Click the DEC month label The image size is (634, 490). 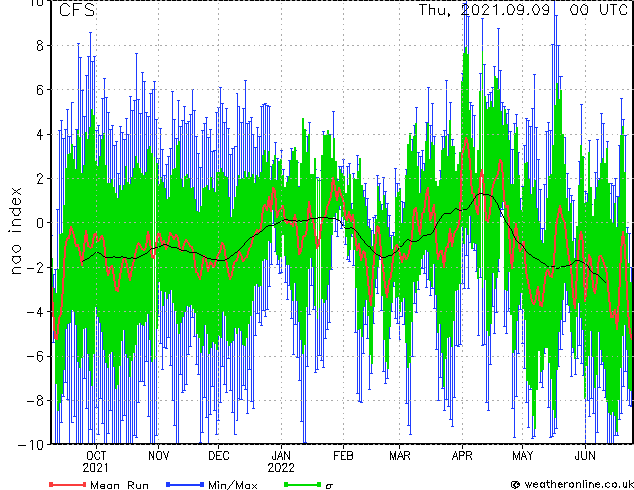[x=219, y=456]
